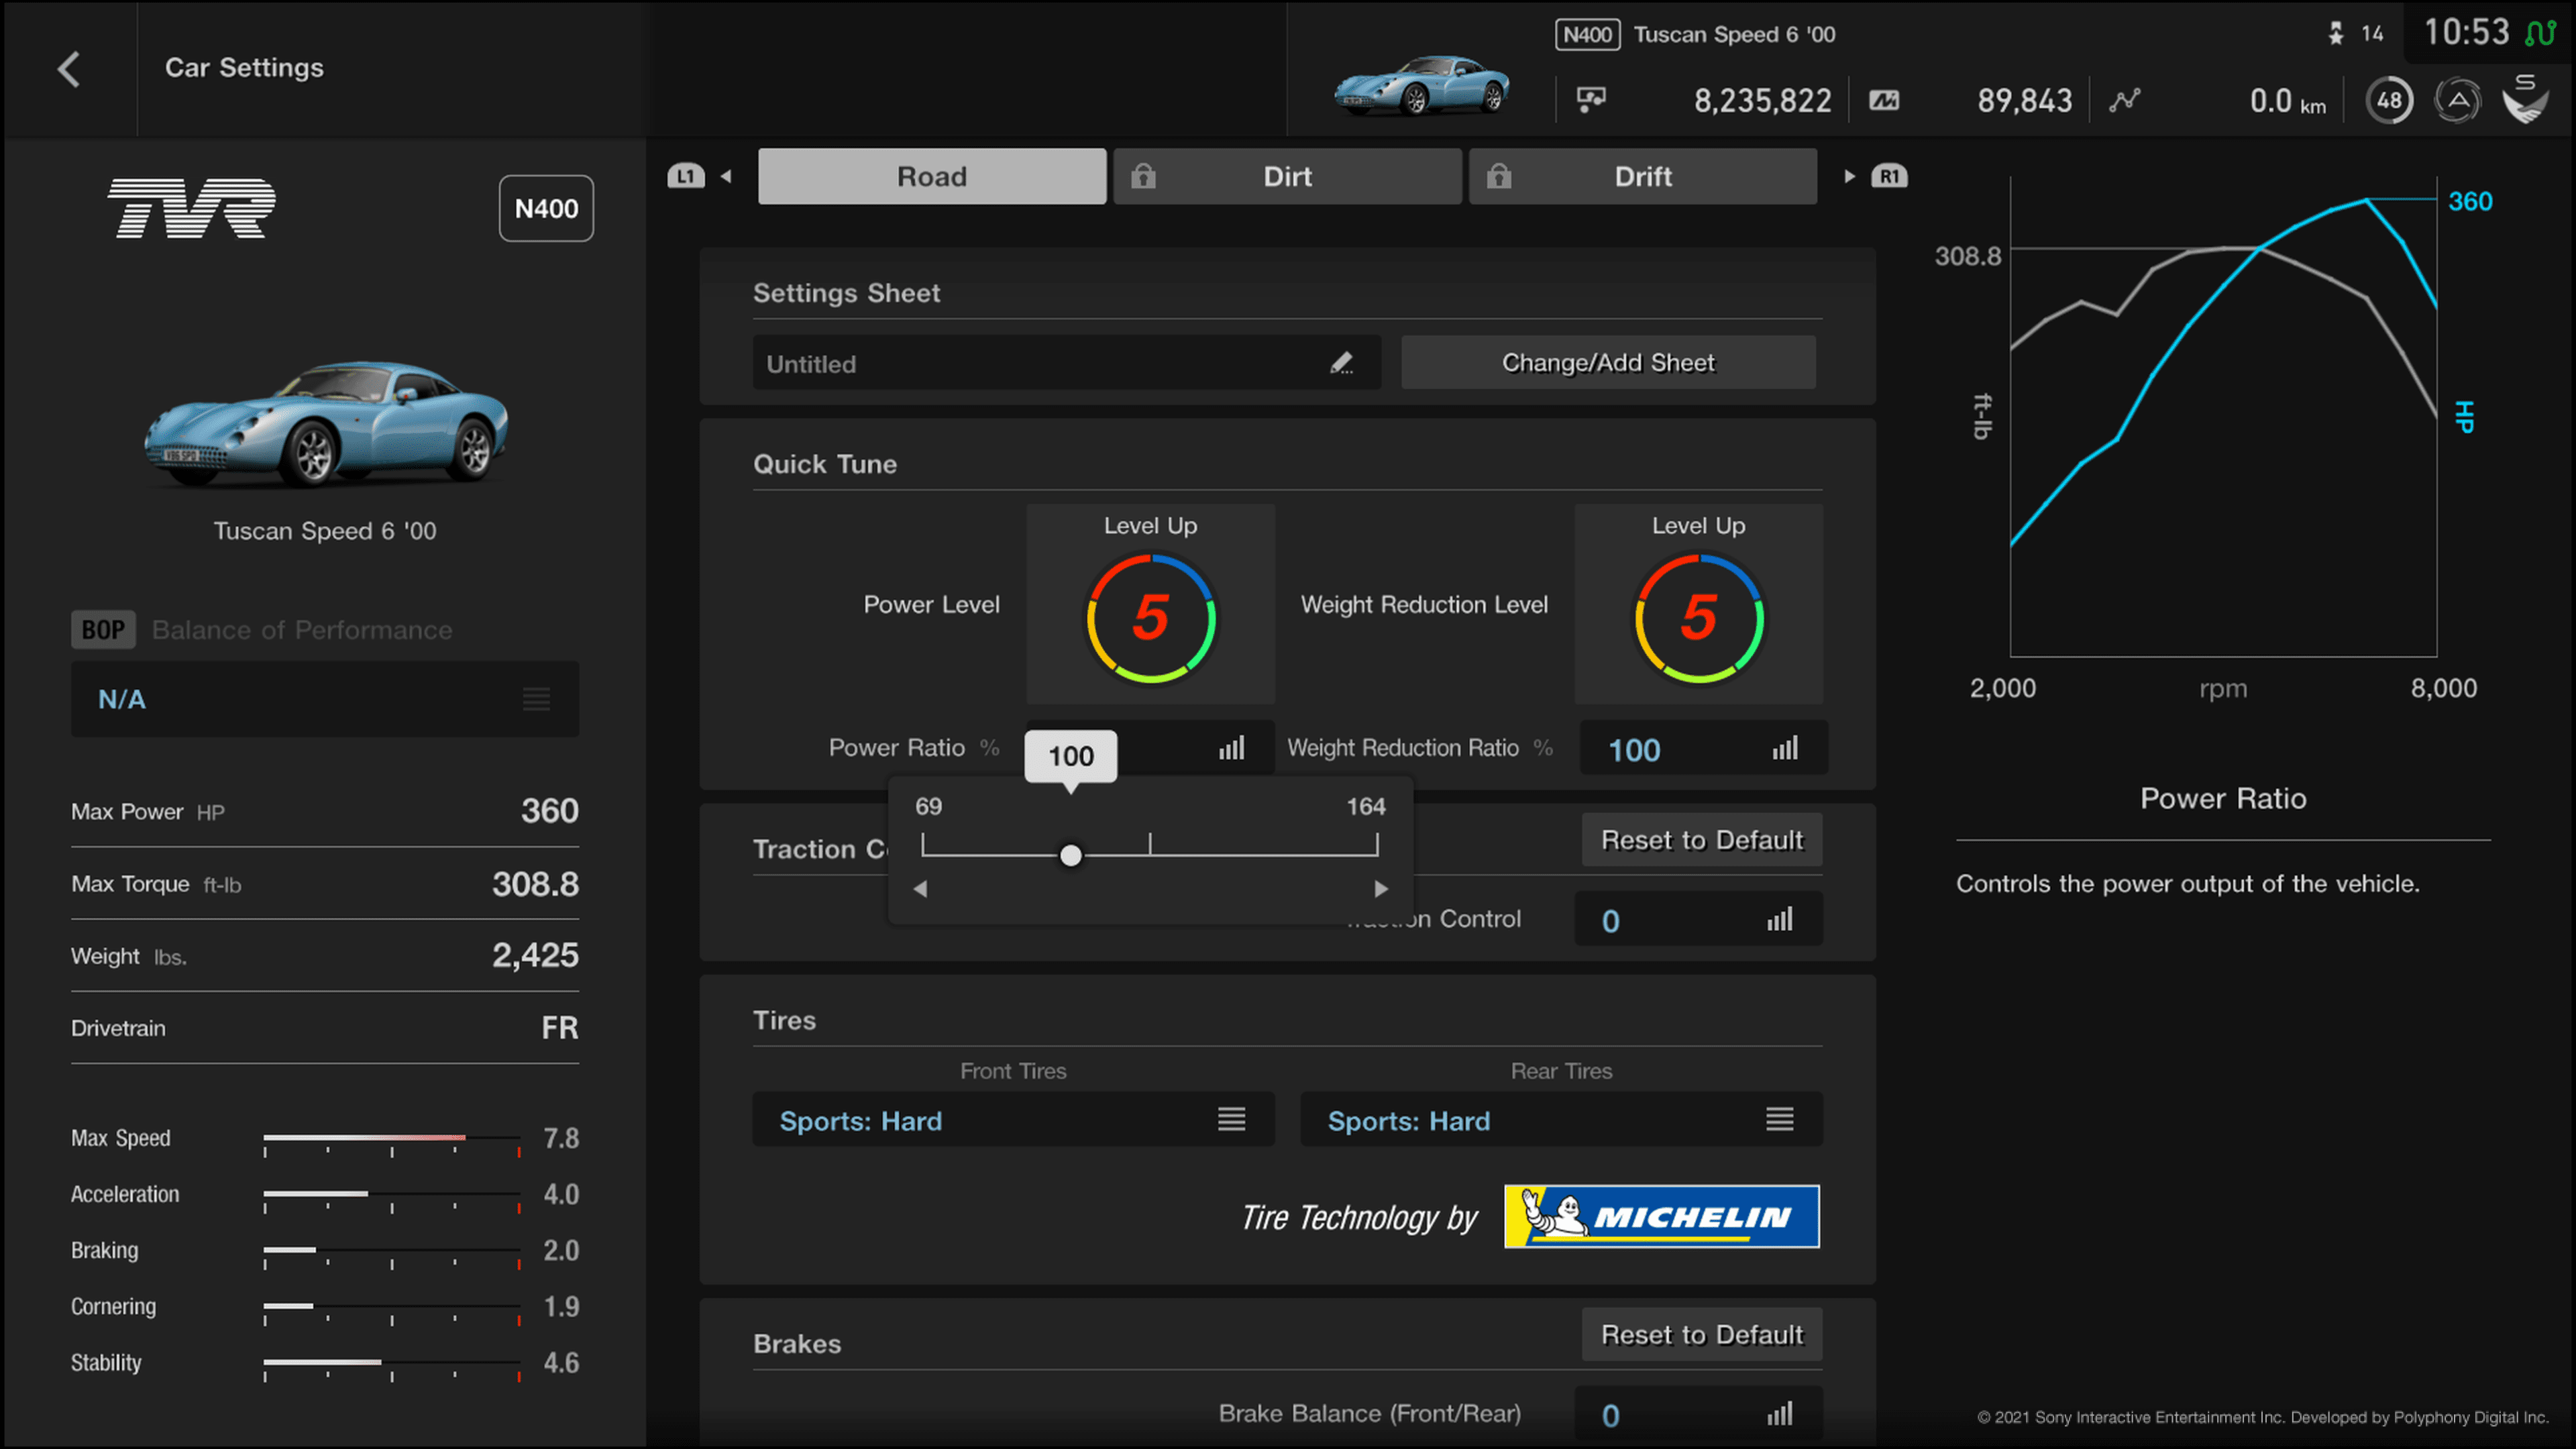Click the Tuscan car thumbnail in the top bar
The image size is (2576, 1449).
pyautogui.click(x=1422, y=86)
